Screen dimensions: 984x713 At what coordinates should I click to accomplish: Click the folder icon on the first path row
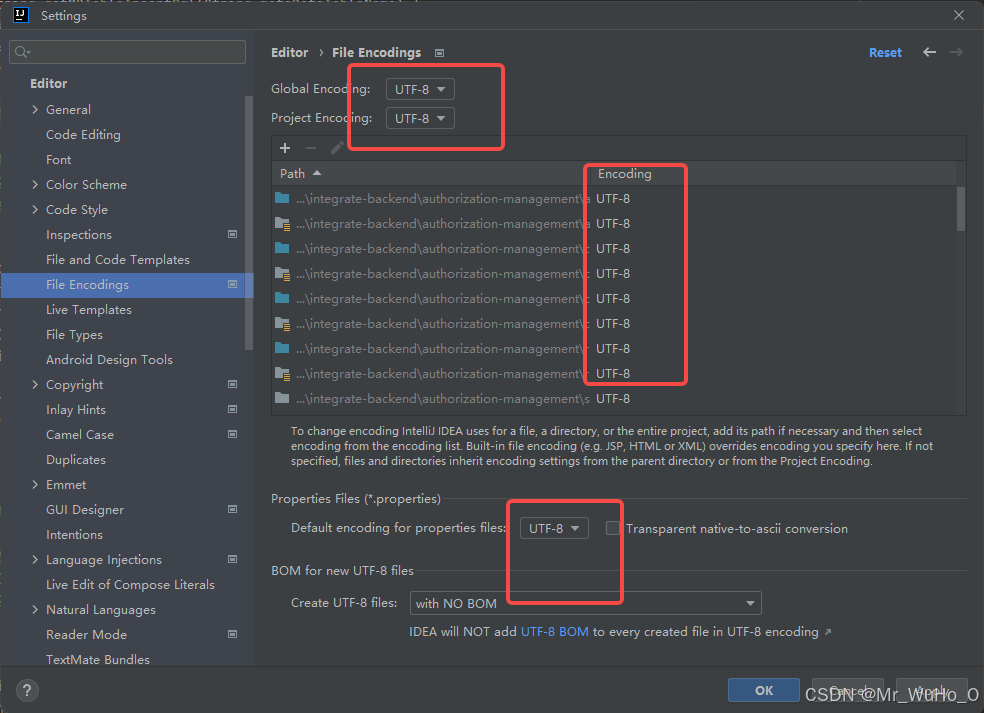[280, 198]
